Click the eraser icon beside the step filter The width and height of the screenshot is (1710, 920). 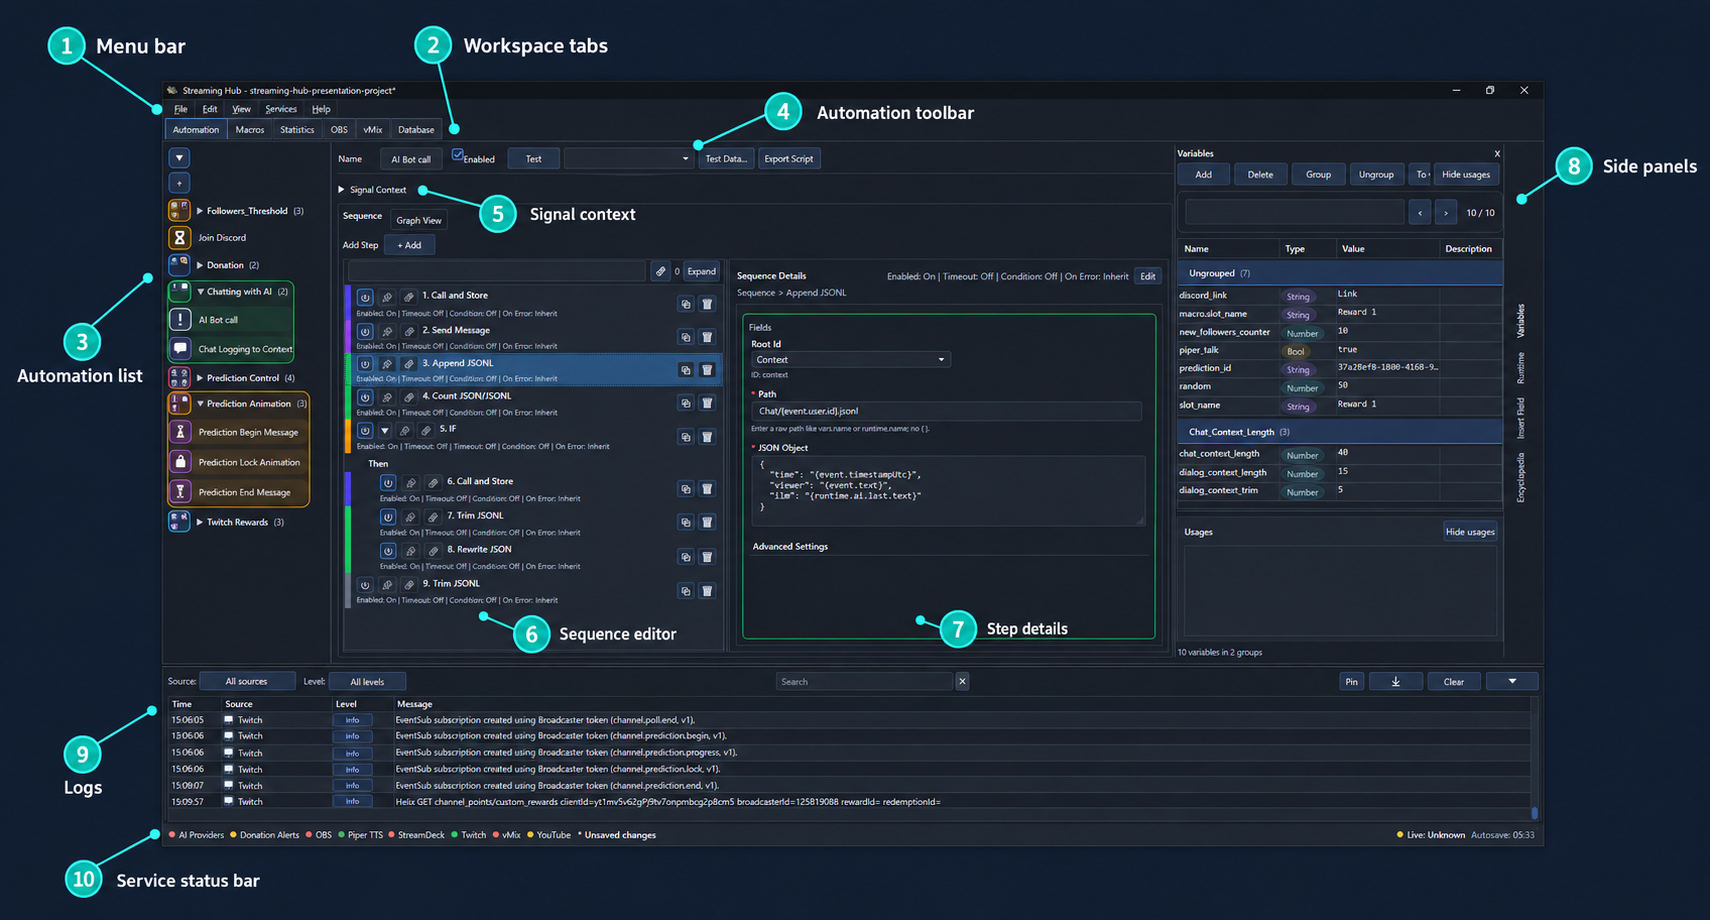coord(661,271)
